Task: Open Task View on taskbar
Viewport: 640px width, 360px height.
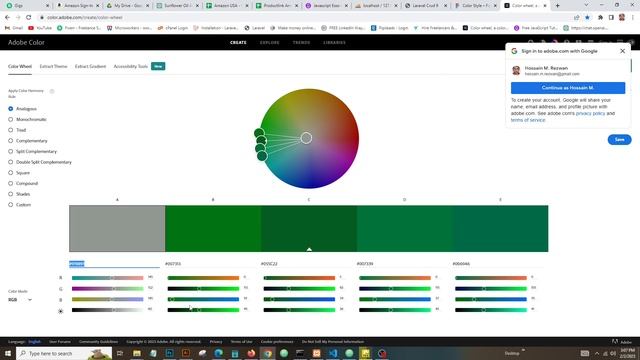Action: pos(120,353)
